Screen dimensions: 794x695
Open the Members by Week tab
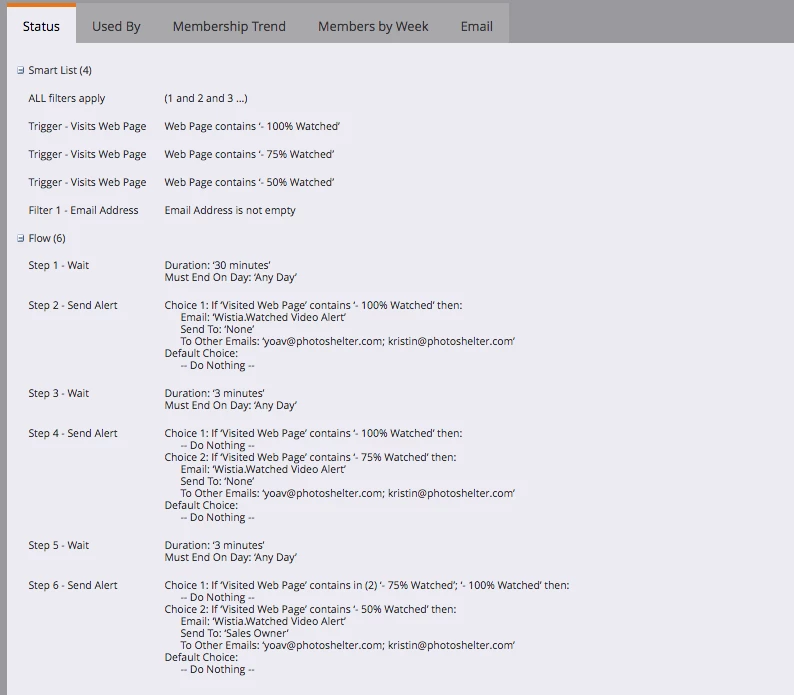point(373,26)
